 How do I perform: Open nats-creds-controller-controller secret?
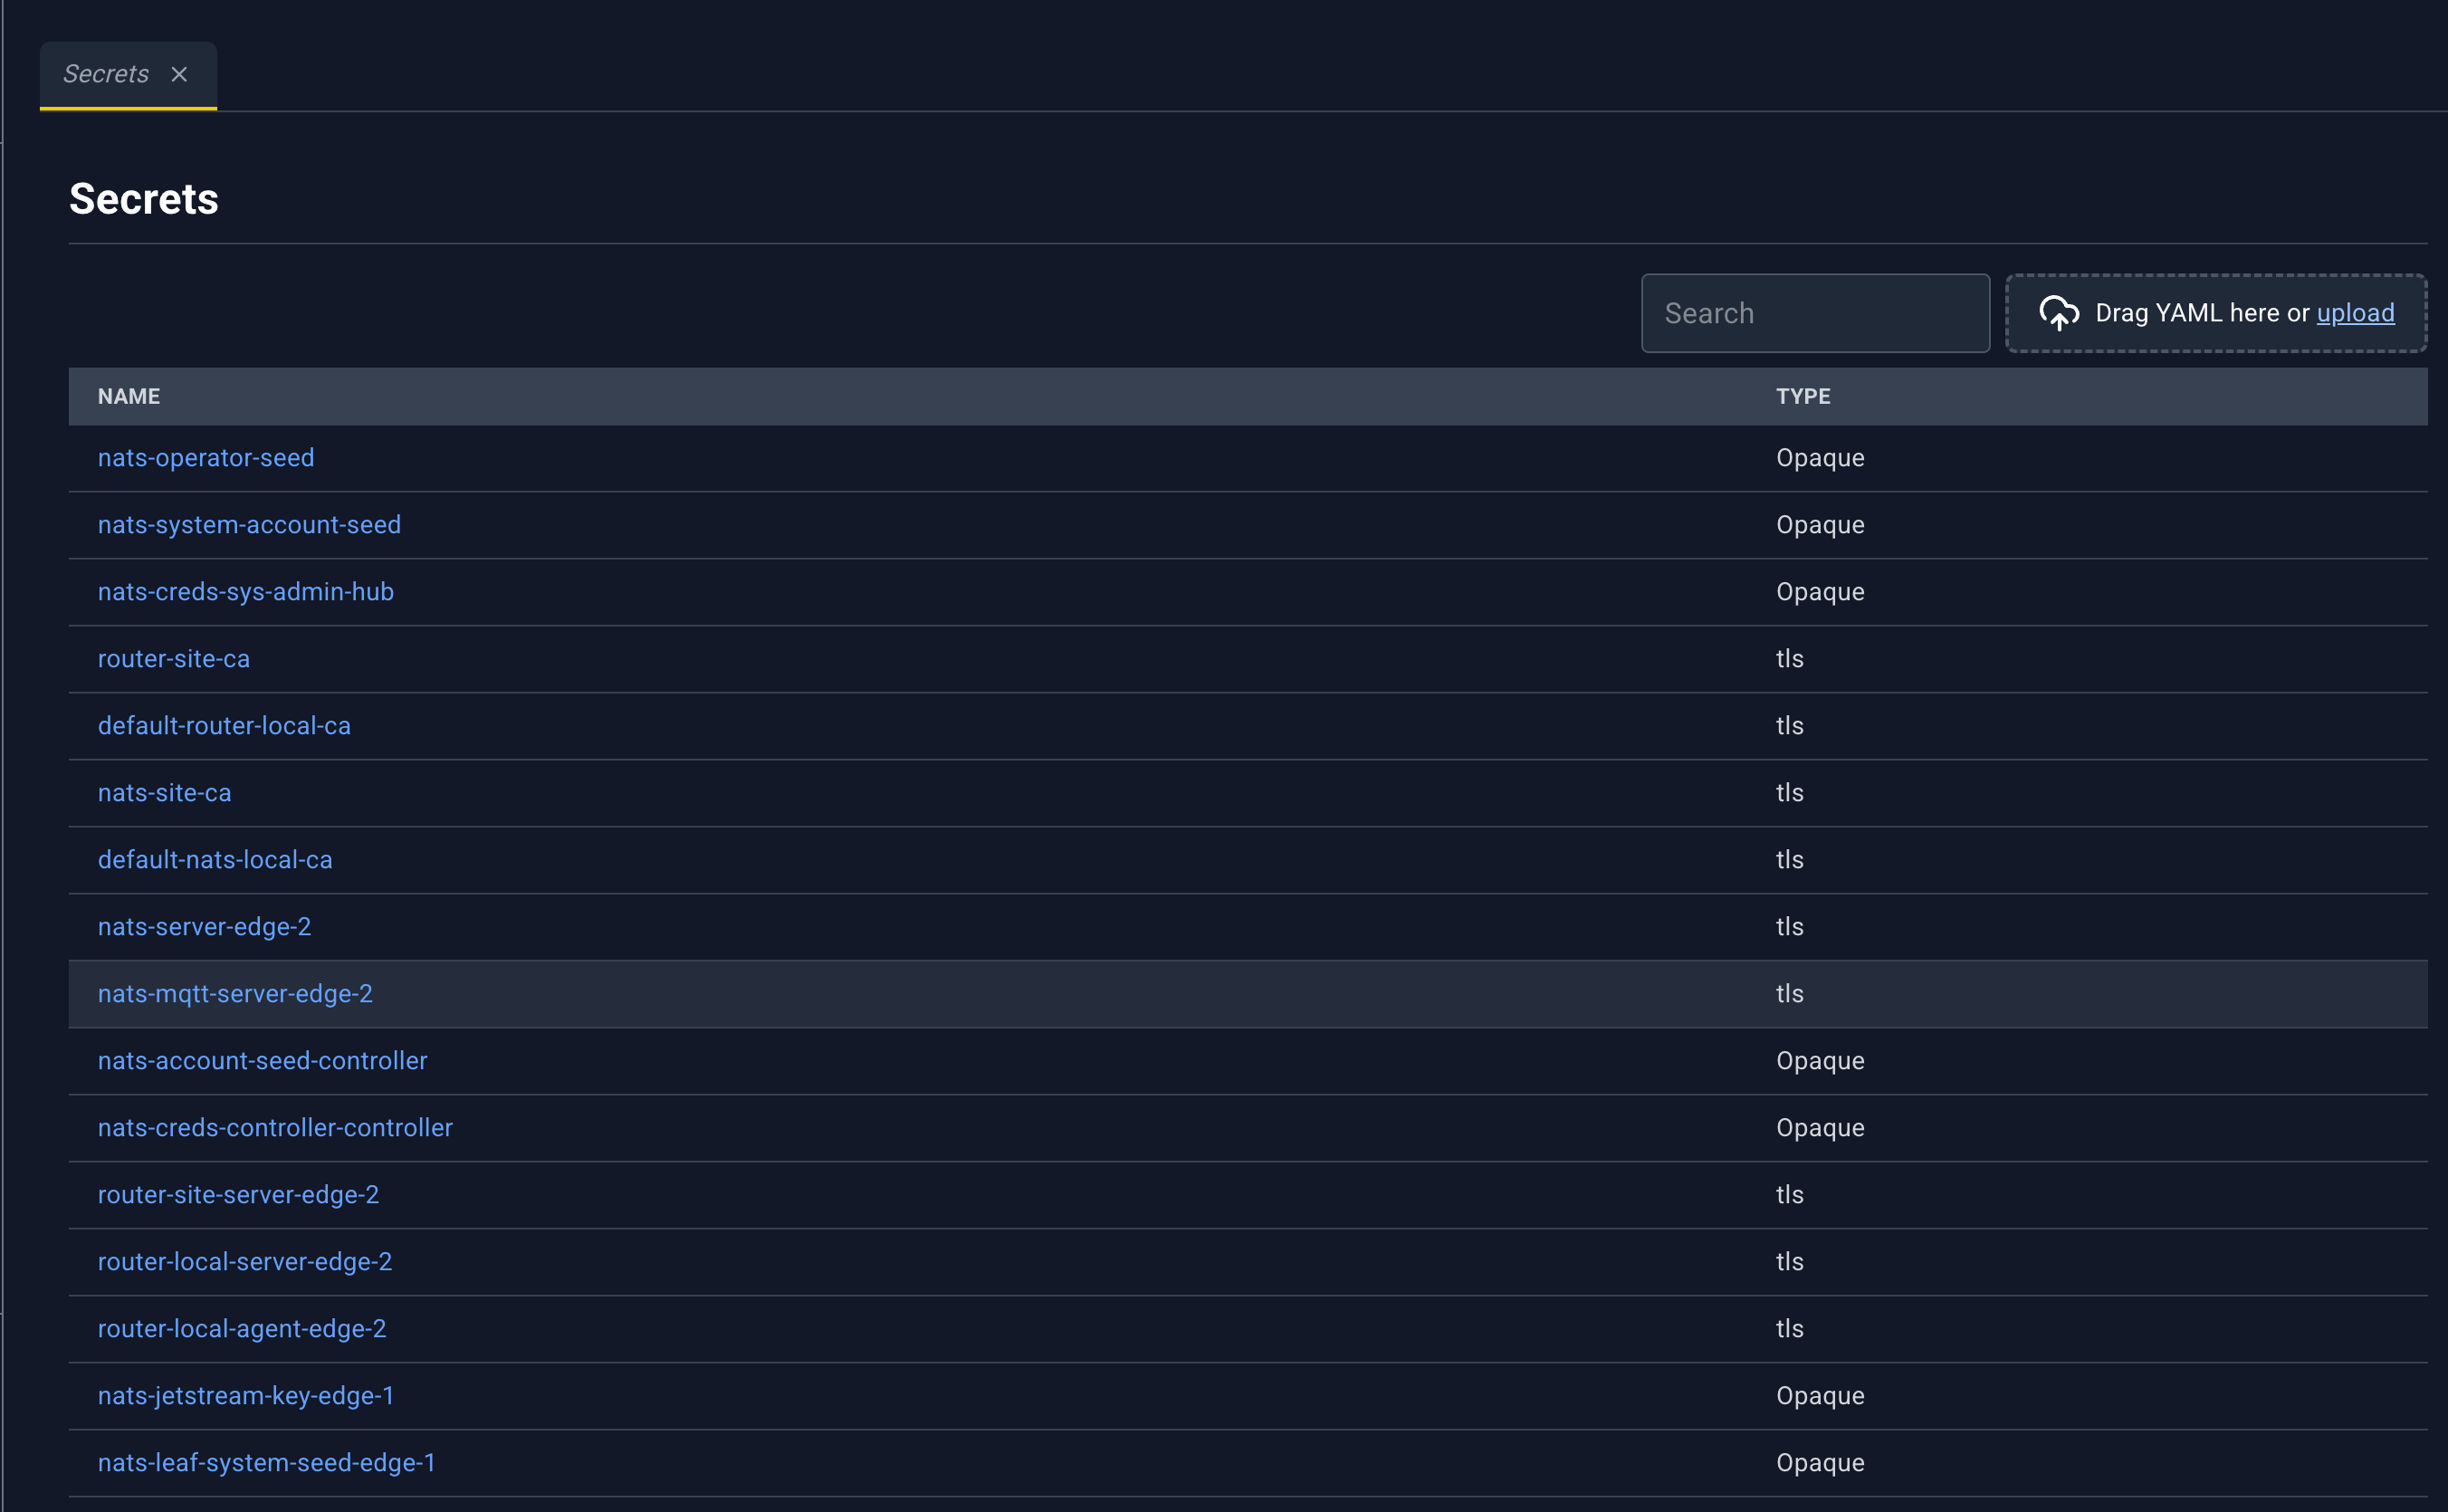[275, 1128]
